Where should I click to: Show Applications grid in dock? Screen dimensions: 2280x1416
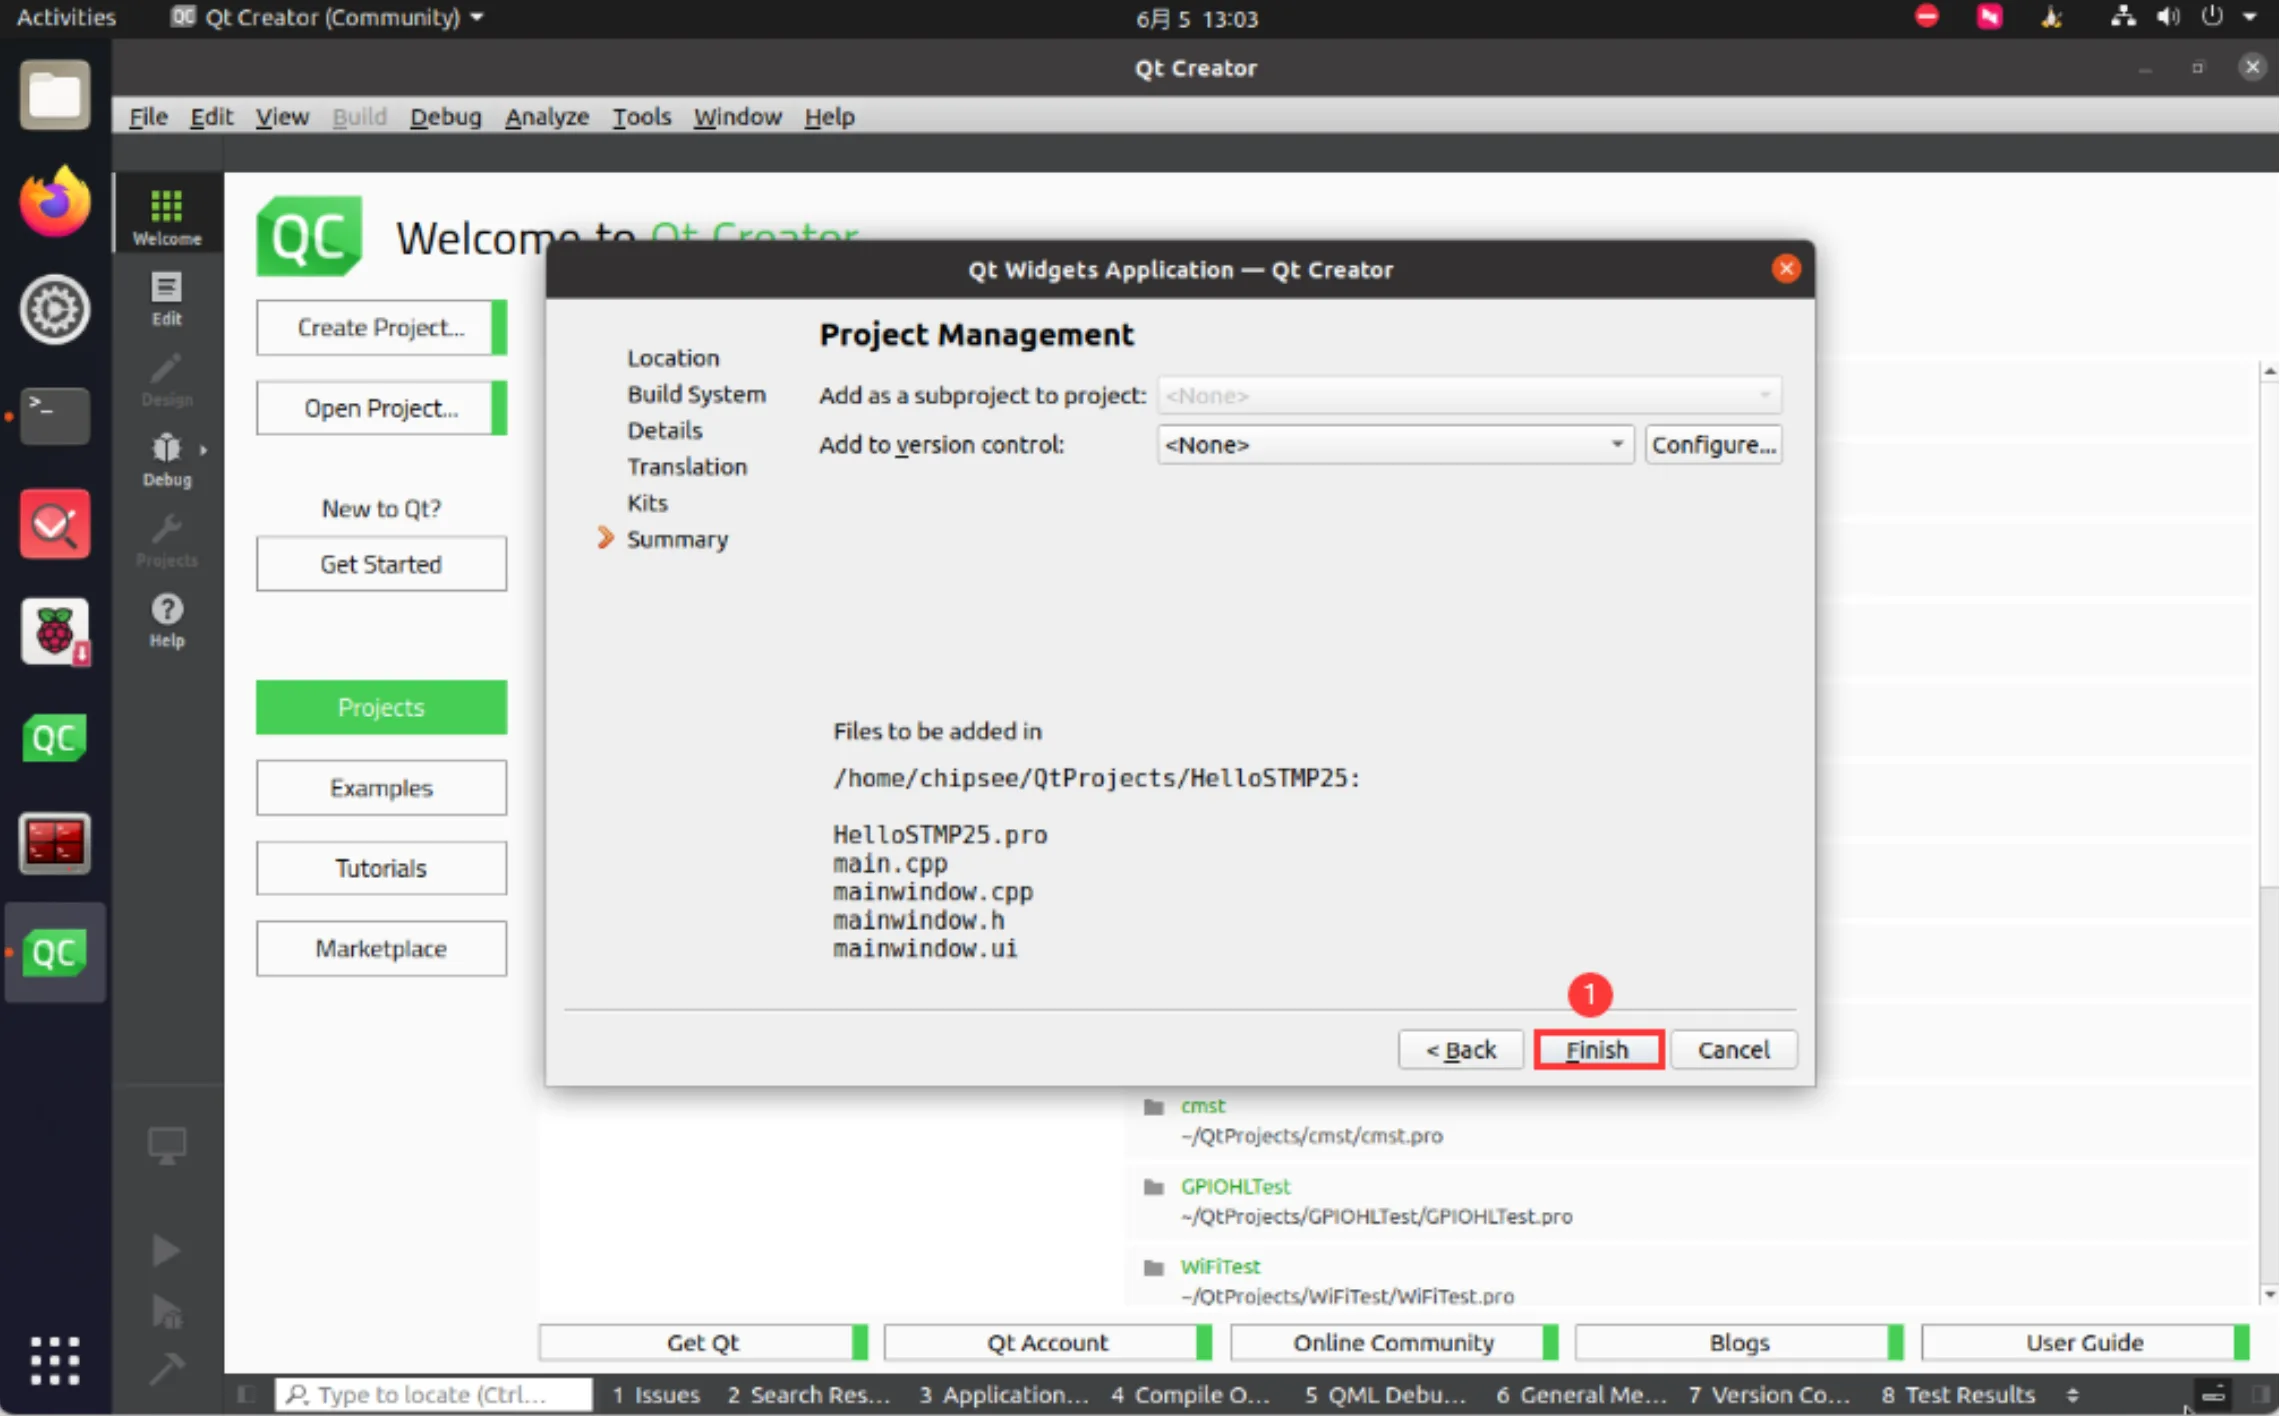55,1360
